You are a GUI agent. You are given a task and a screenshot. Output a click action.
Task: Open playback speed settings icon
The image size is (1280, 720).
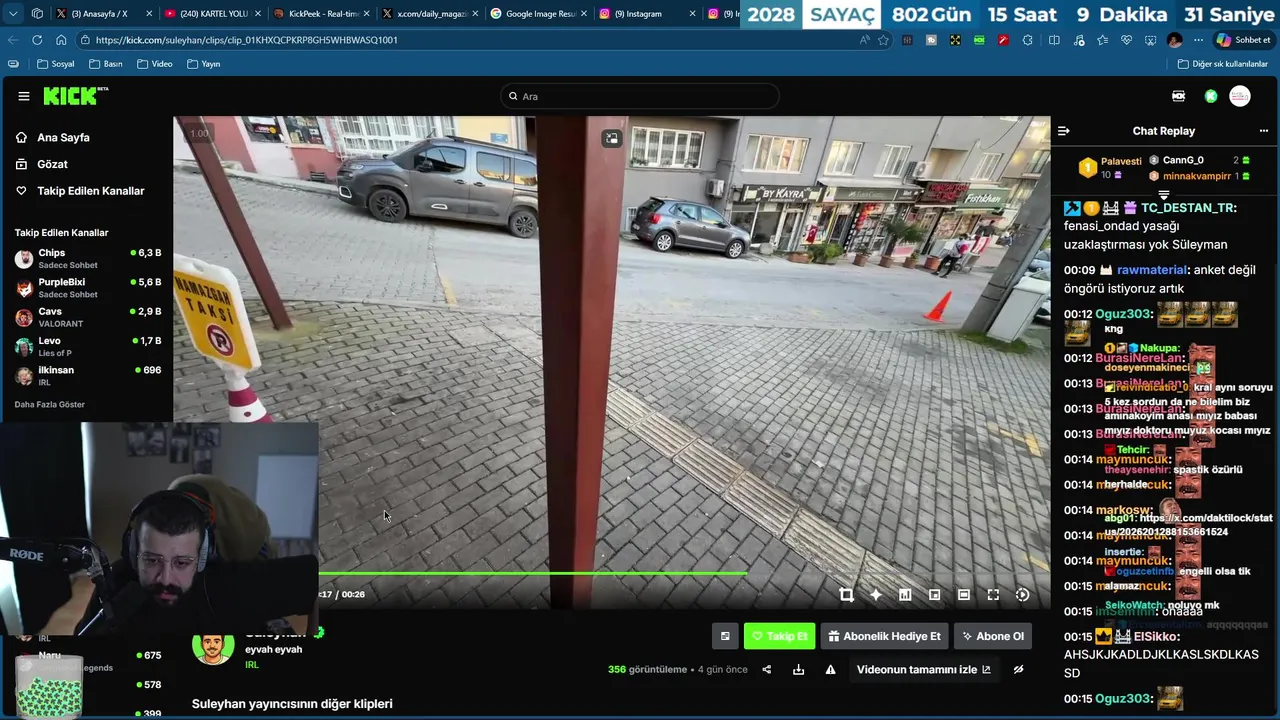pos(1022,594)
